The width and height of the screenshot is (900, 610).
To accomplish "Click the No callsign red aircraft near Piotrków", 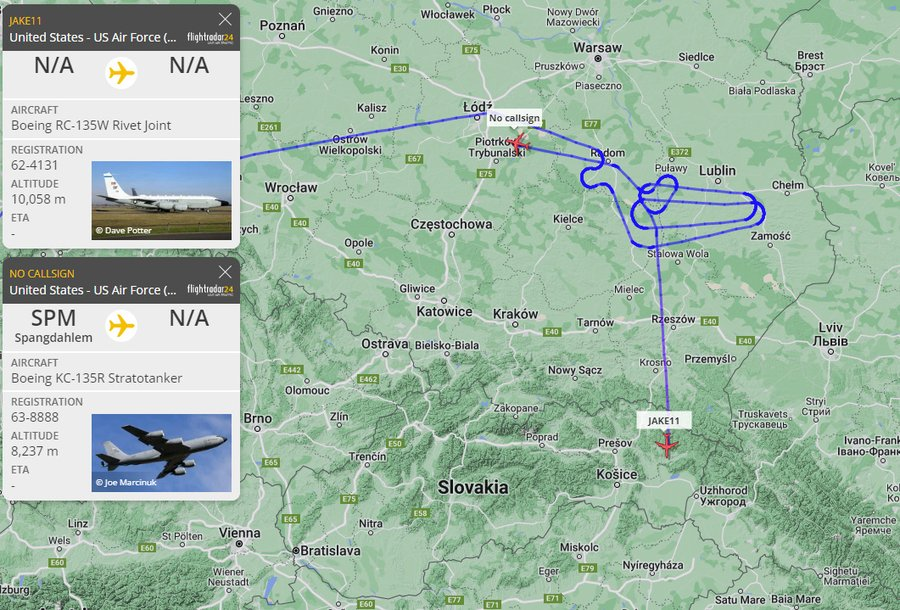I will pyautogui.click(x=518, y=143).
